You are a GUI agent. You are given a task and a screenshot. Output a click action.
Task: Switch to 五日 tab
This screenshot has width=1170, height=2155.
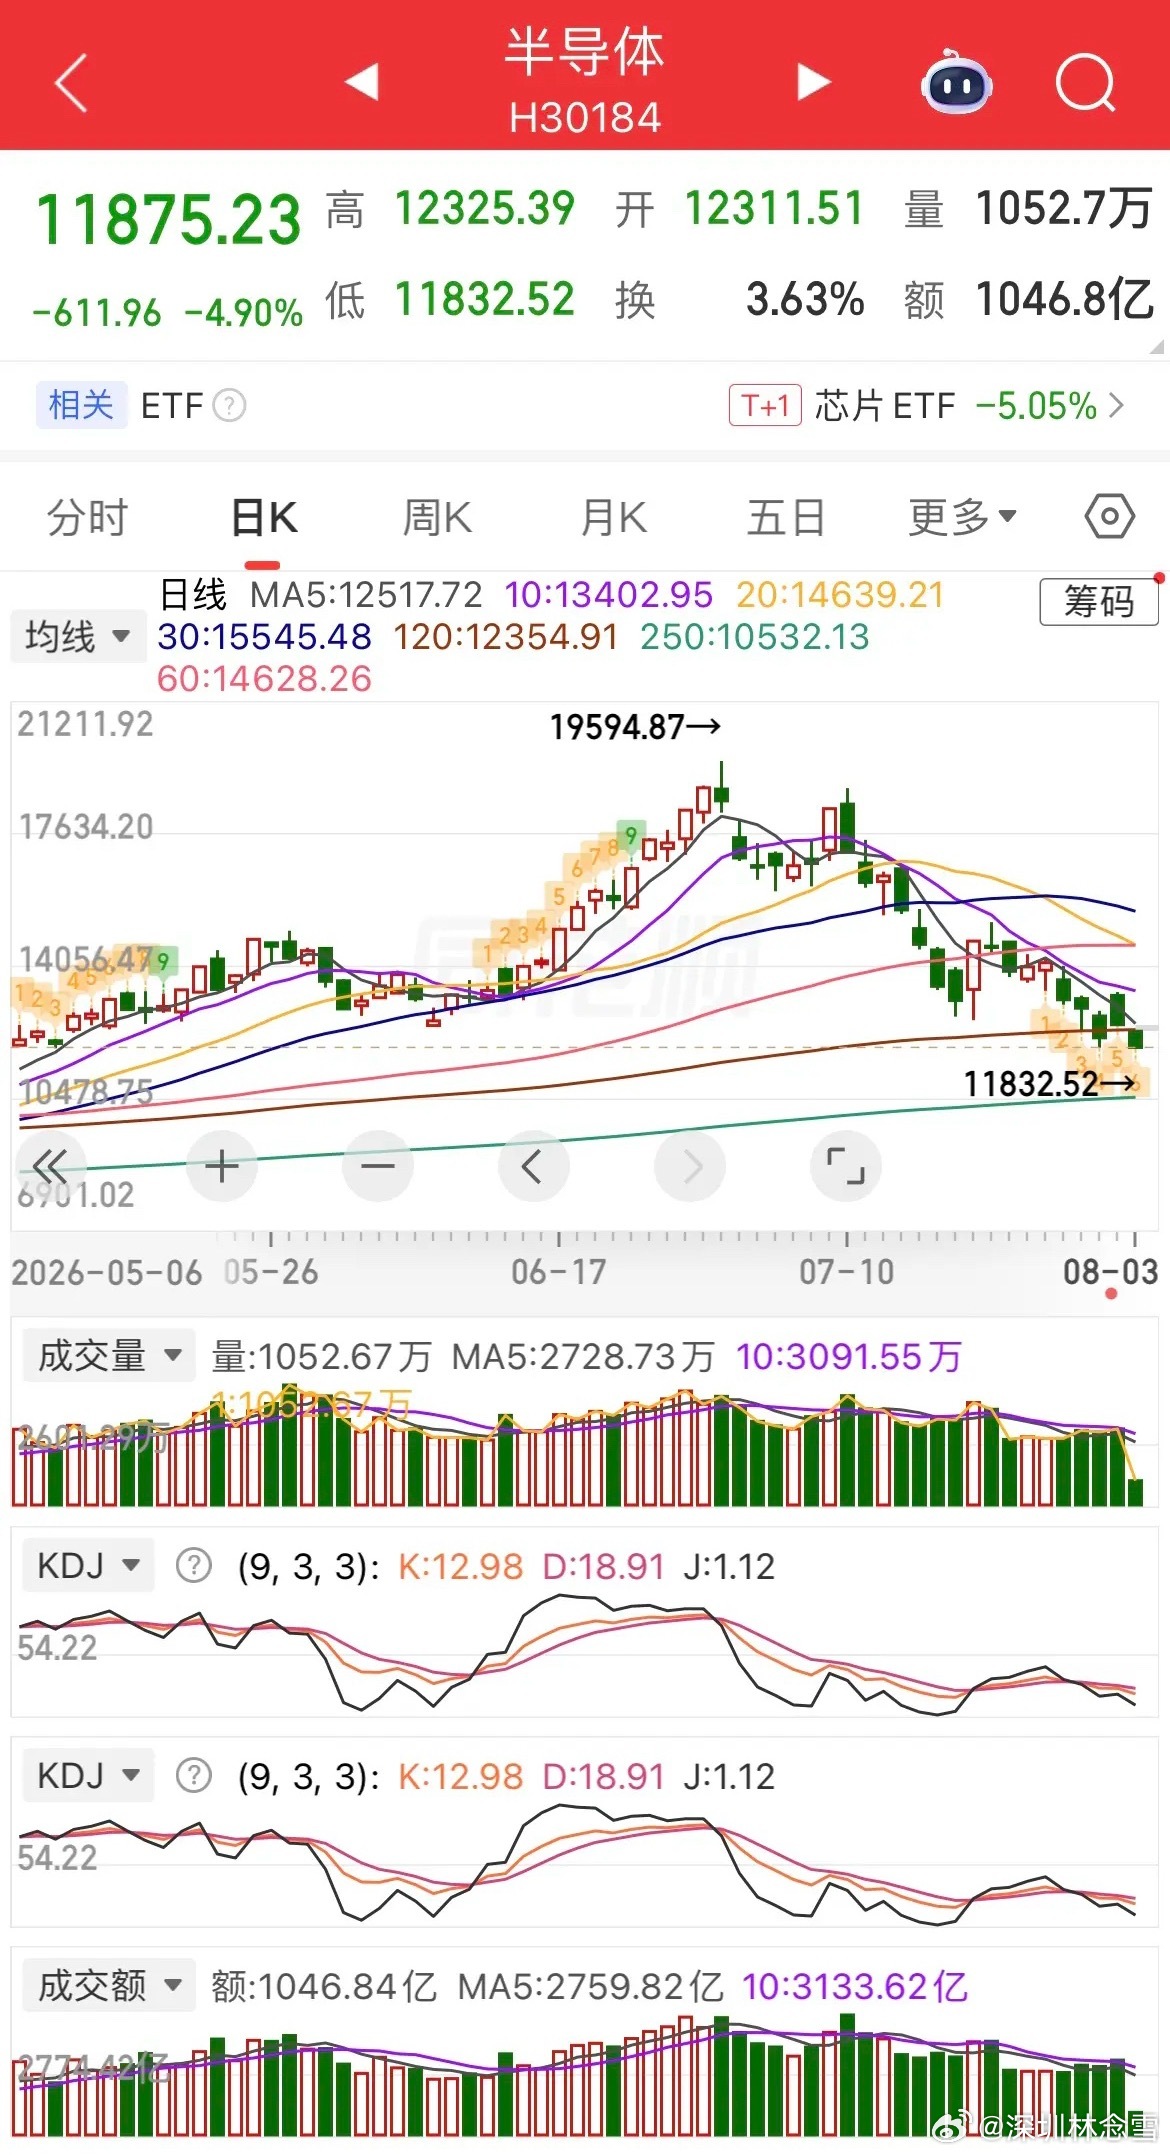click(x=786, y=518)
